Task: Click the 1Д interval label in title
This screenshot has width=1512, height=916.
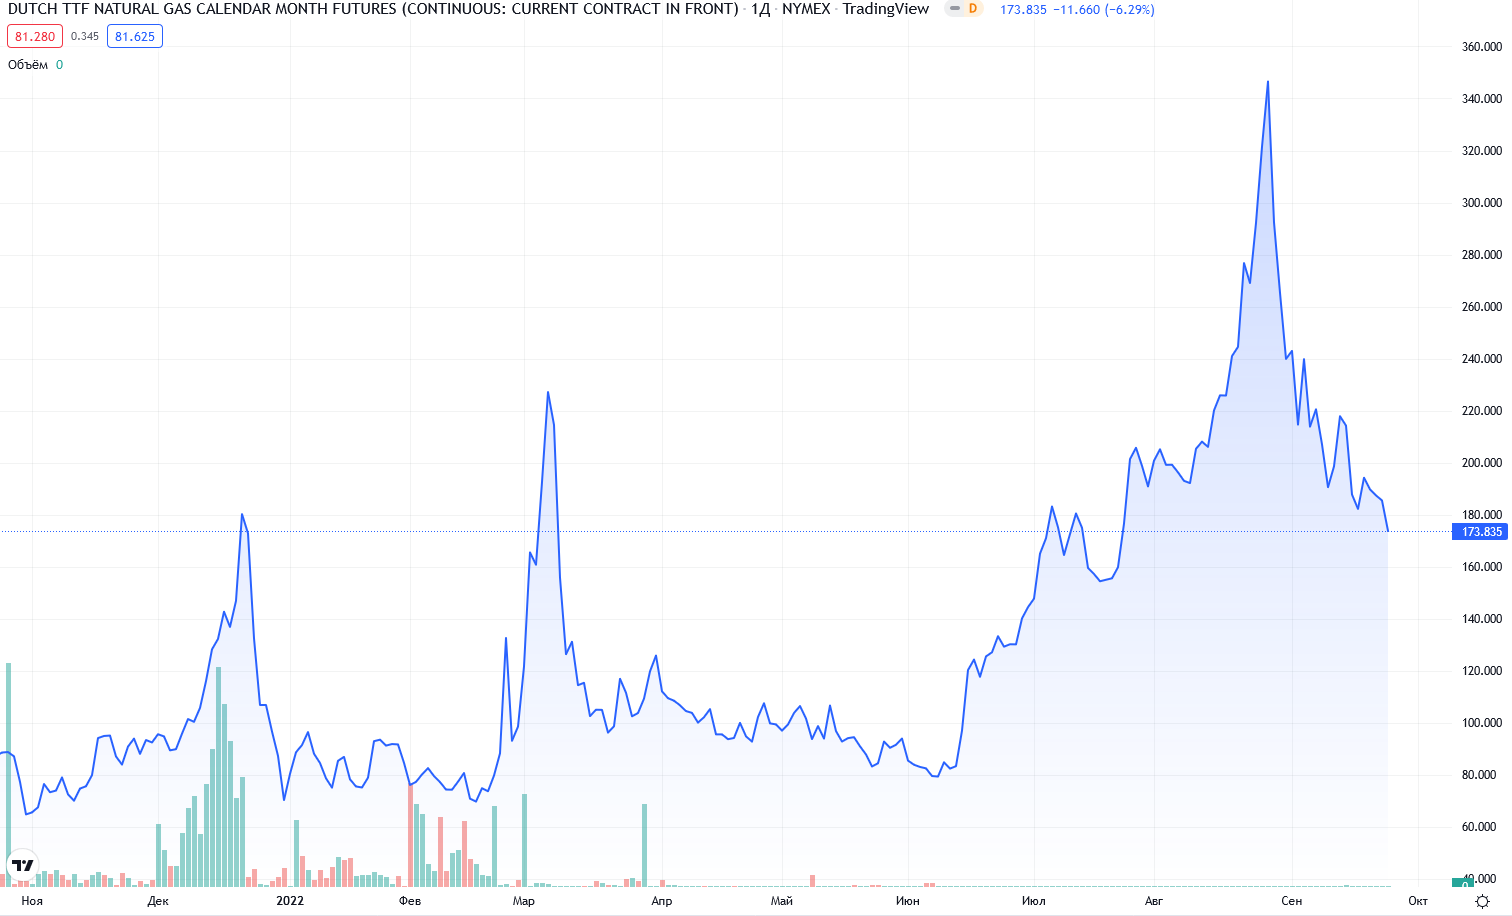Action: click(x=760, y=9)
